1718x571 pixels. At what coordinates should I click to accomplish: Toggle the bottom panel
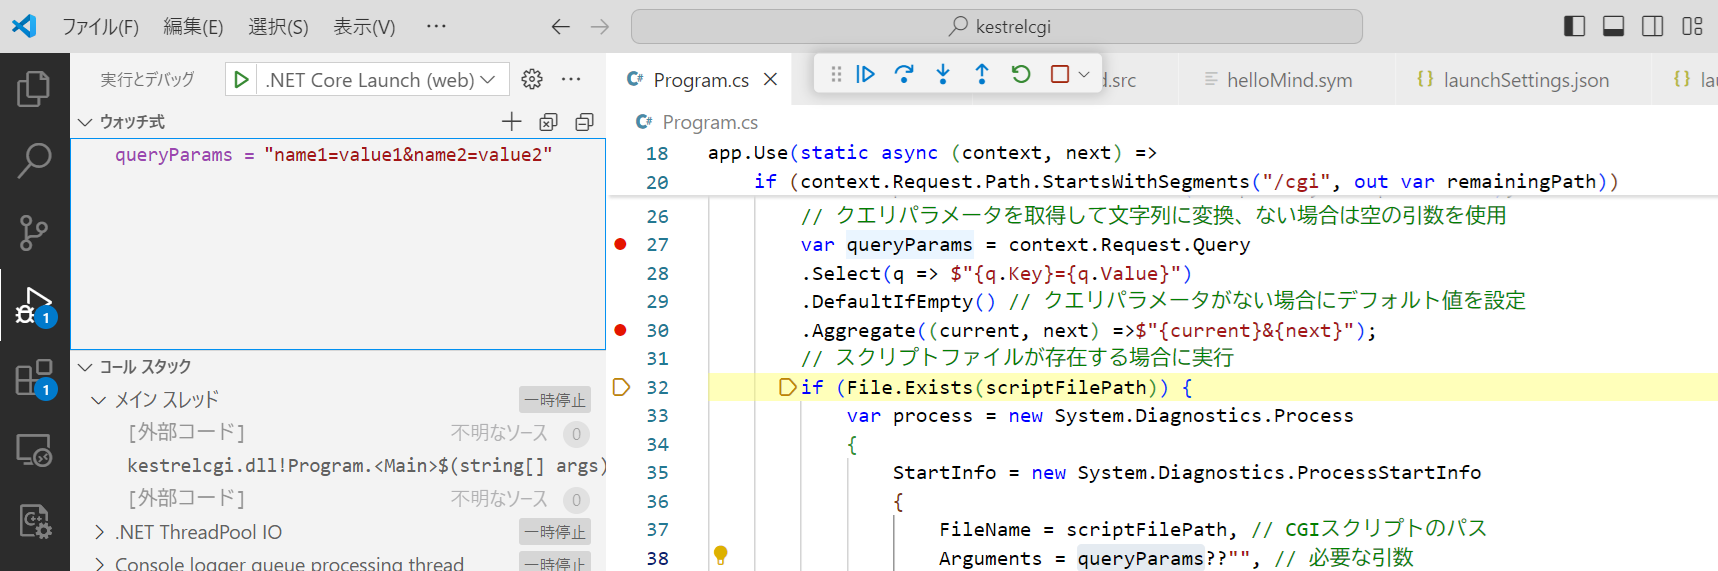click(x=1613, y=26)
